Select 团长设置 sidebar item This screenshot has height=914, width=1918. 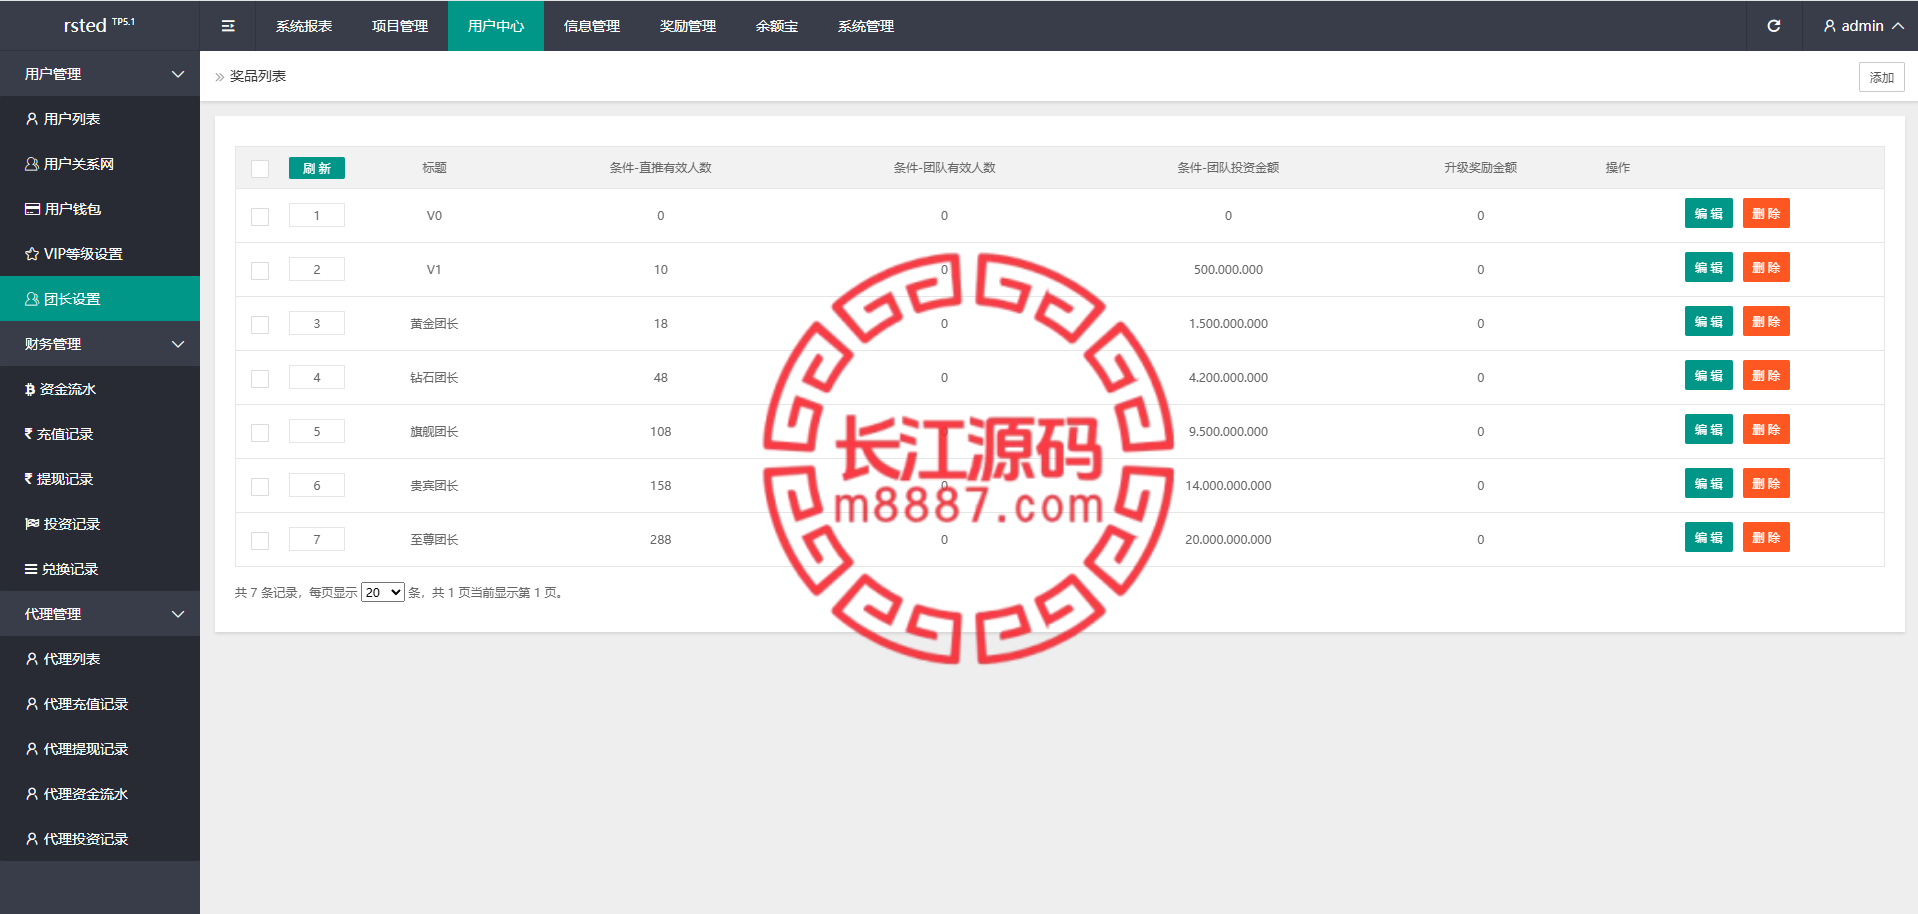click(x=100, y=299)
